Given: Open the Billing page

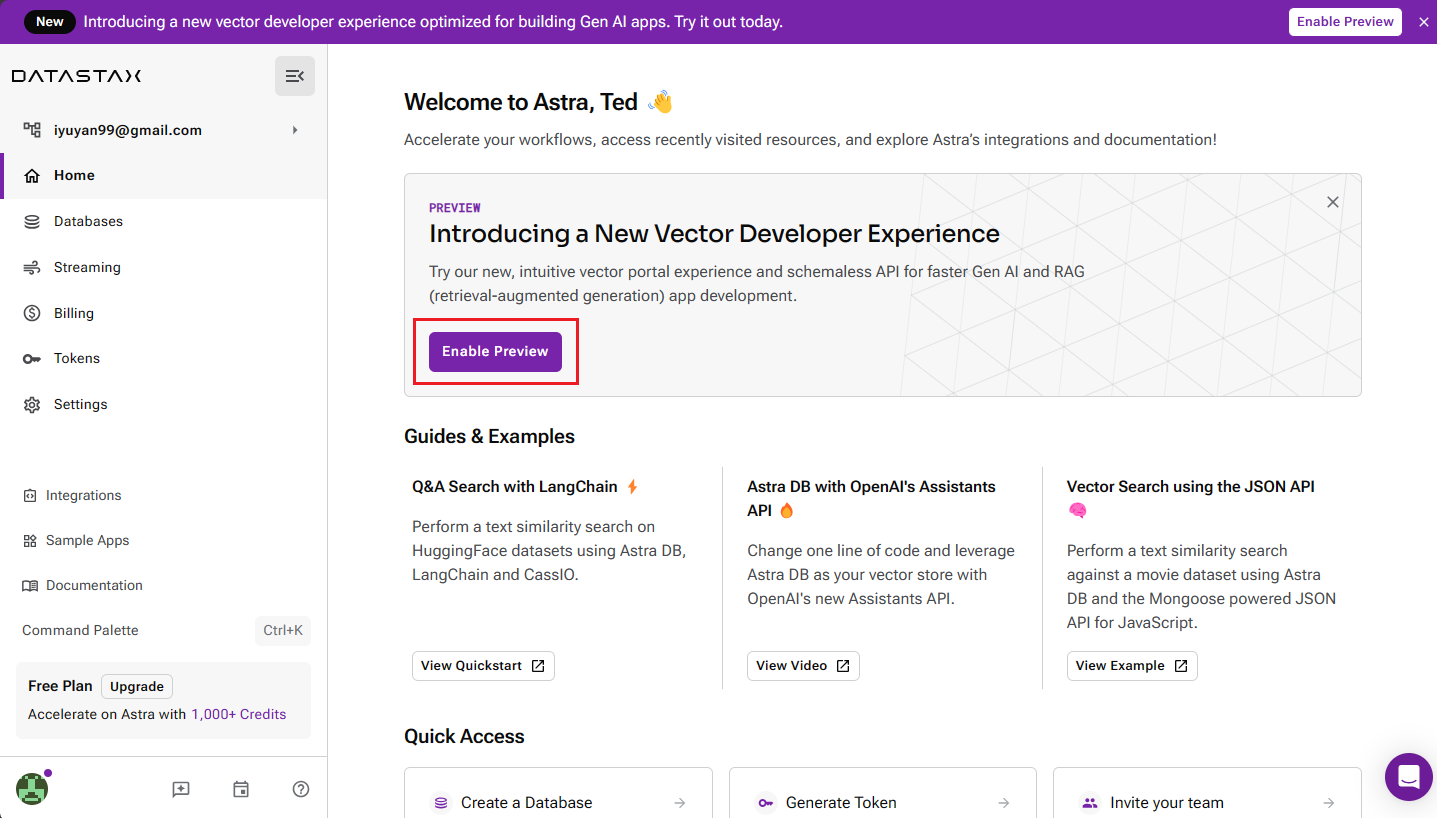Looking at the screenshot, I should coord(164,313).
